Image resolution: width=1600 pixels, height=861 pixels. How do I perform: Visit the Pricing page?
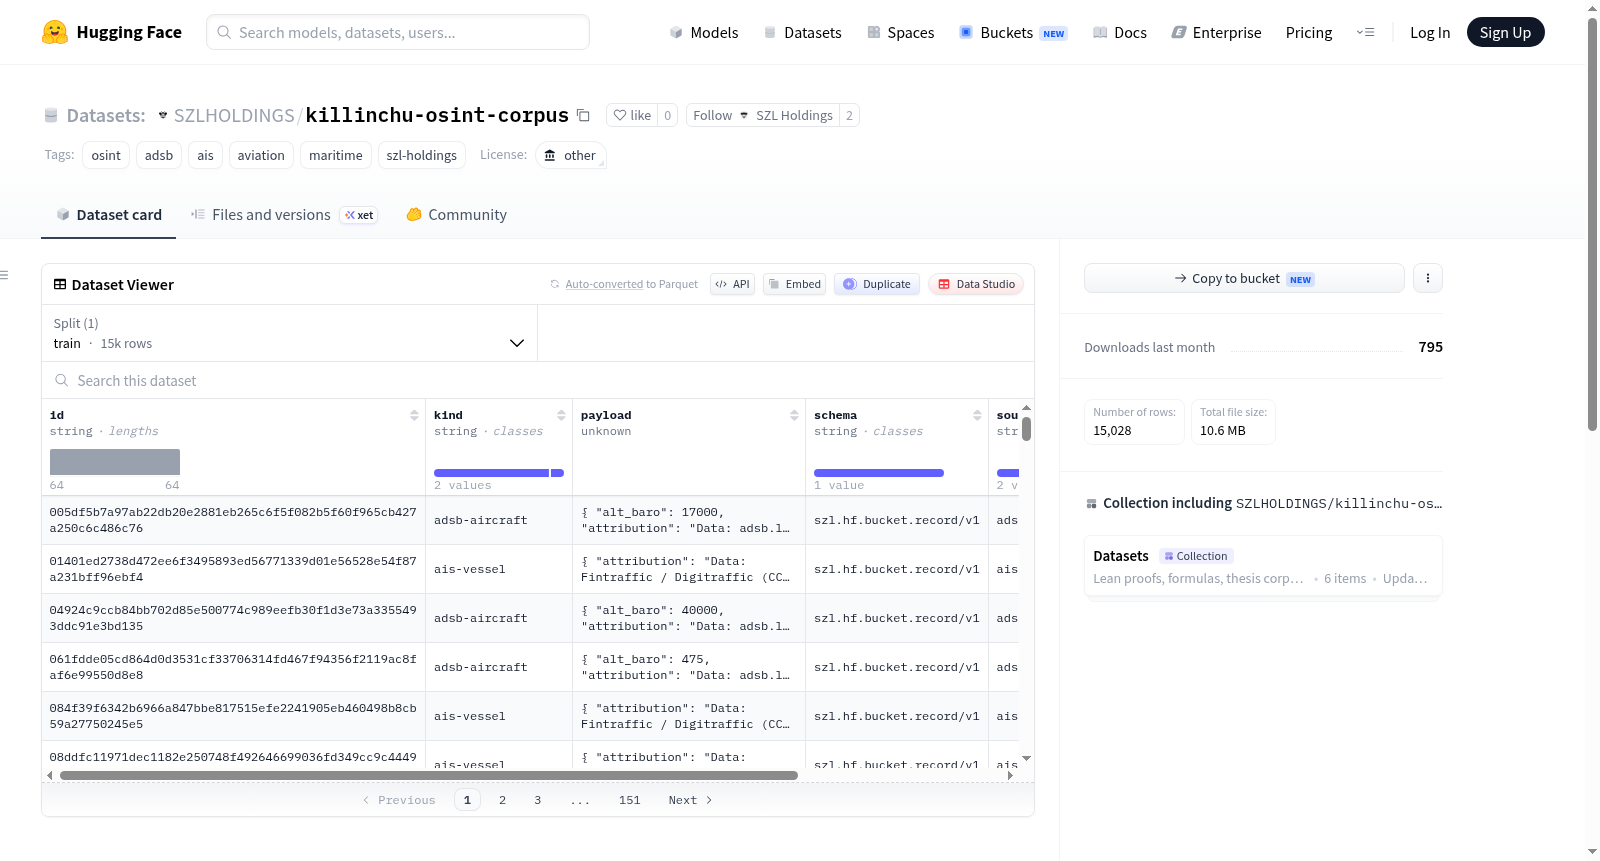[x=1309, y=32]
